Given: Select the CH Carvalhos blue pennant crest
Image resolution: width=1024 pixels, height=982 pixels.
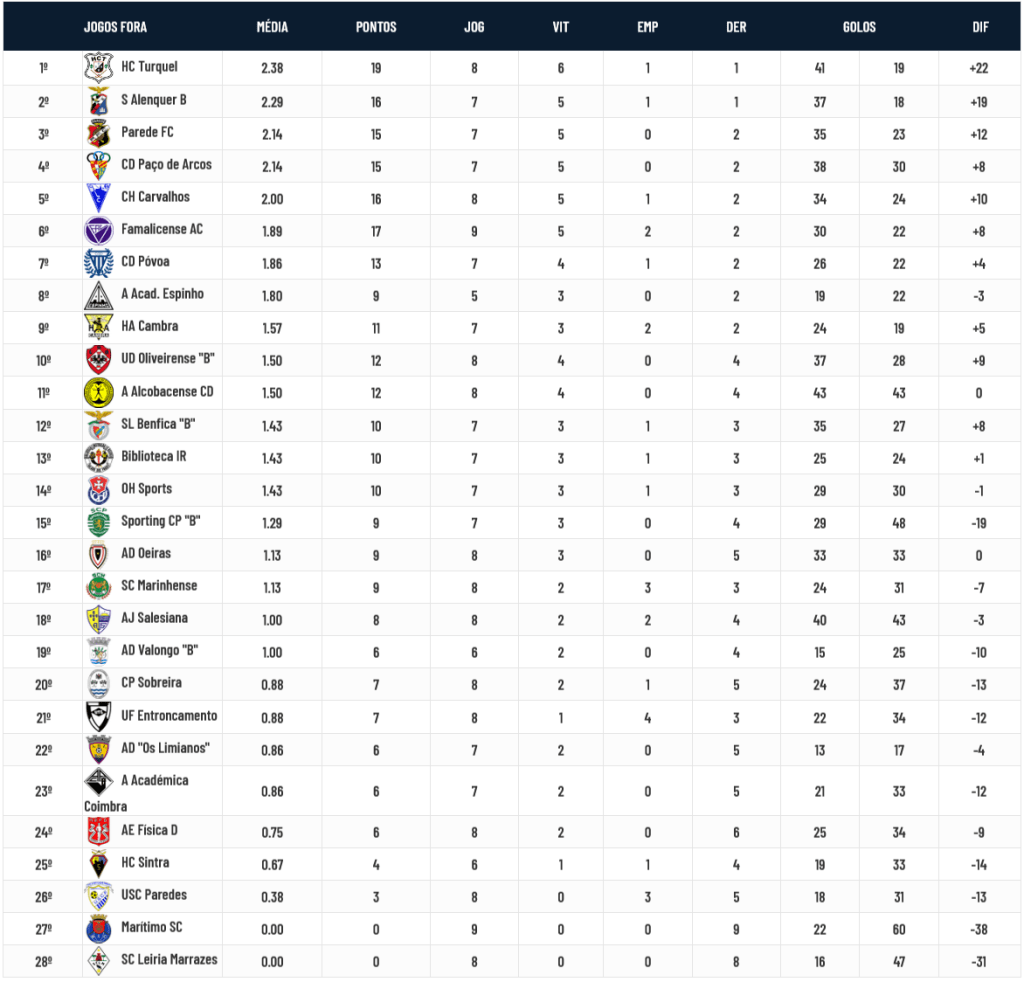Looking at the screenshot, I should tap(99, 198).
